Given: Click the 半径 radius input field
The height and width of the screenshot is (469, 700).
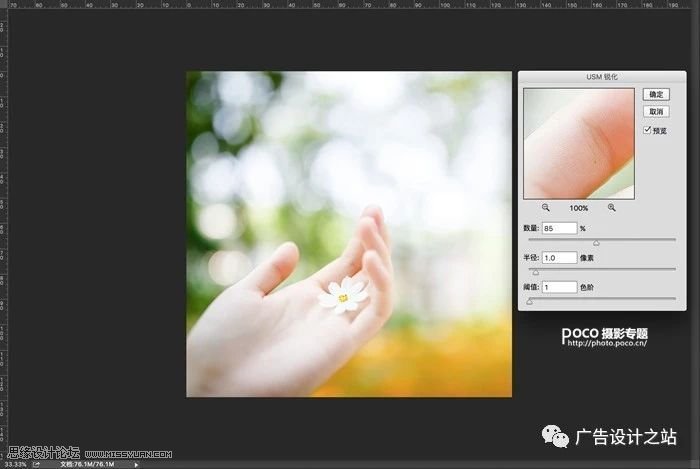Looking at the screenshot, I should point(560,257).
